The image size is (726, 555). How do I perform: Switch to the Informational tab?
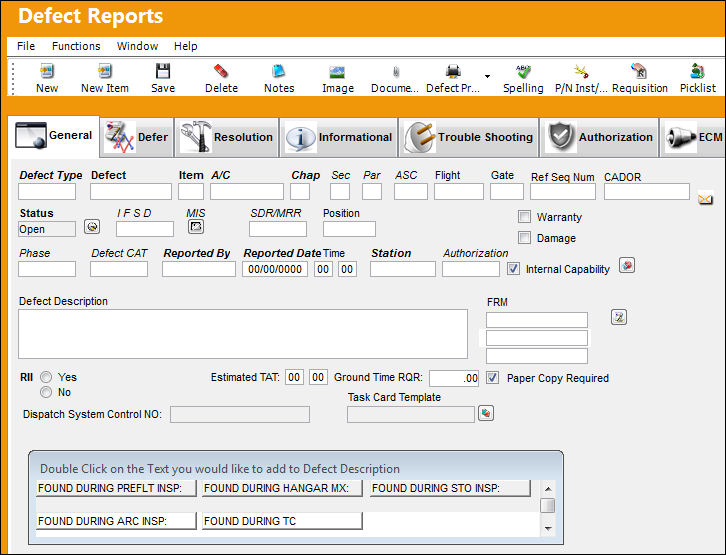click(x=339, y=137)
